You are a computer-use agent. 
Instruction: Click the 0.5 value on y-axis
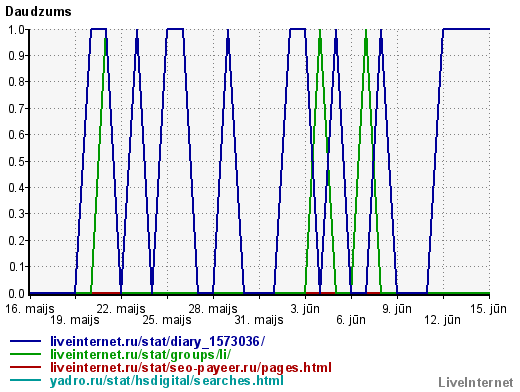pos(17,161)
